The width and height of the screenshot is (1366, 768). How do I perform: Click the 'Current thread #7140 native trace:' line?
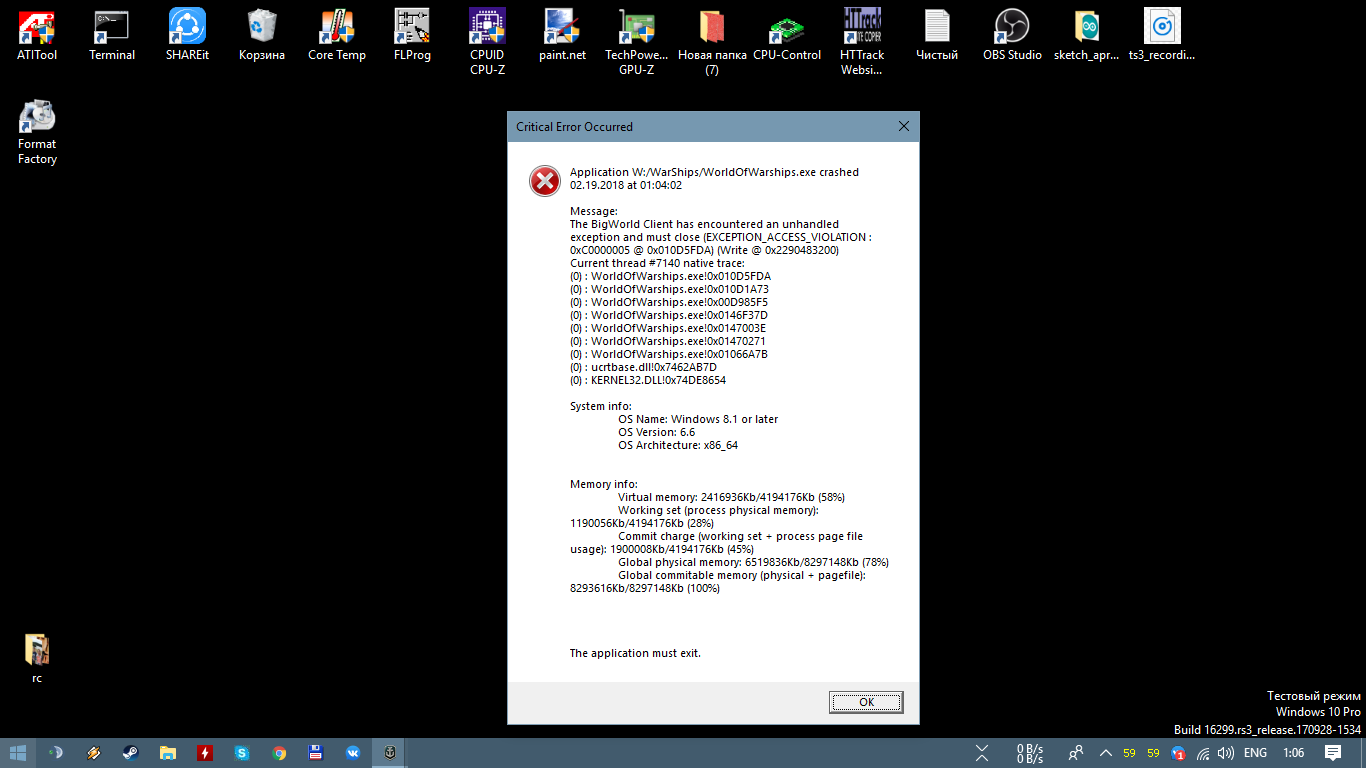tap(657, 263)
